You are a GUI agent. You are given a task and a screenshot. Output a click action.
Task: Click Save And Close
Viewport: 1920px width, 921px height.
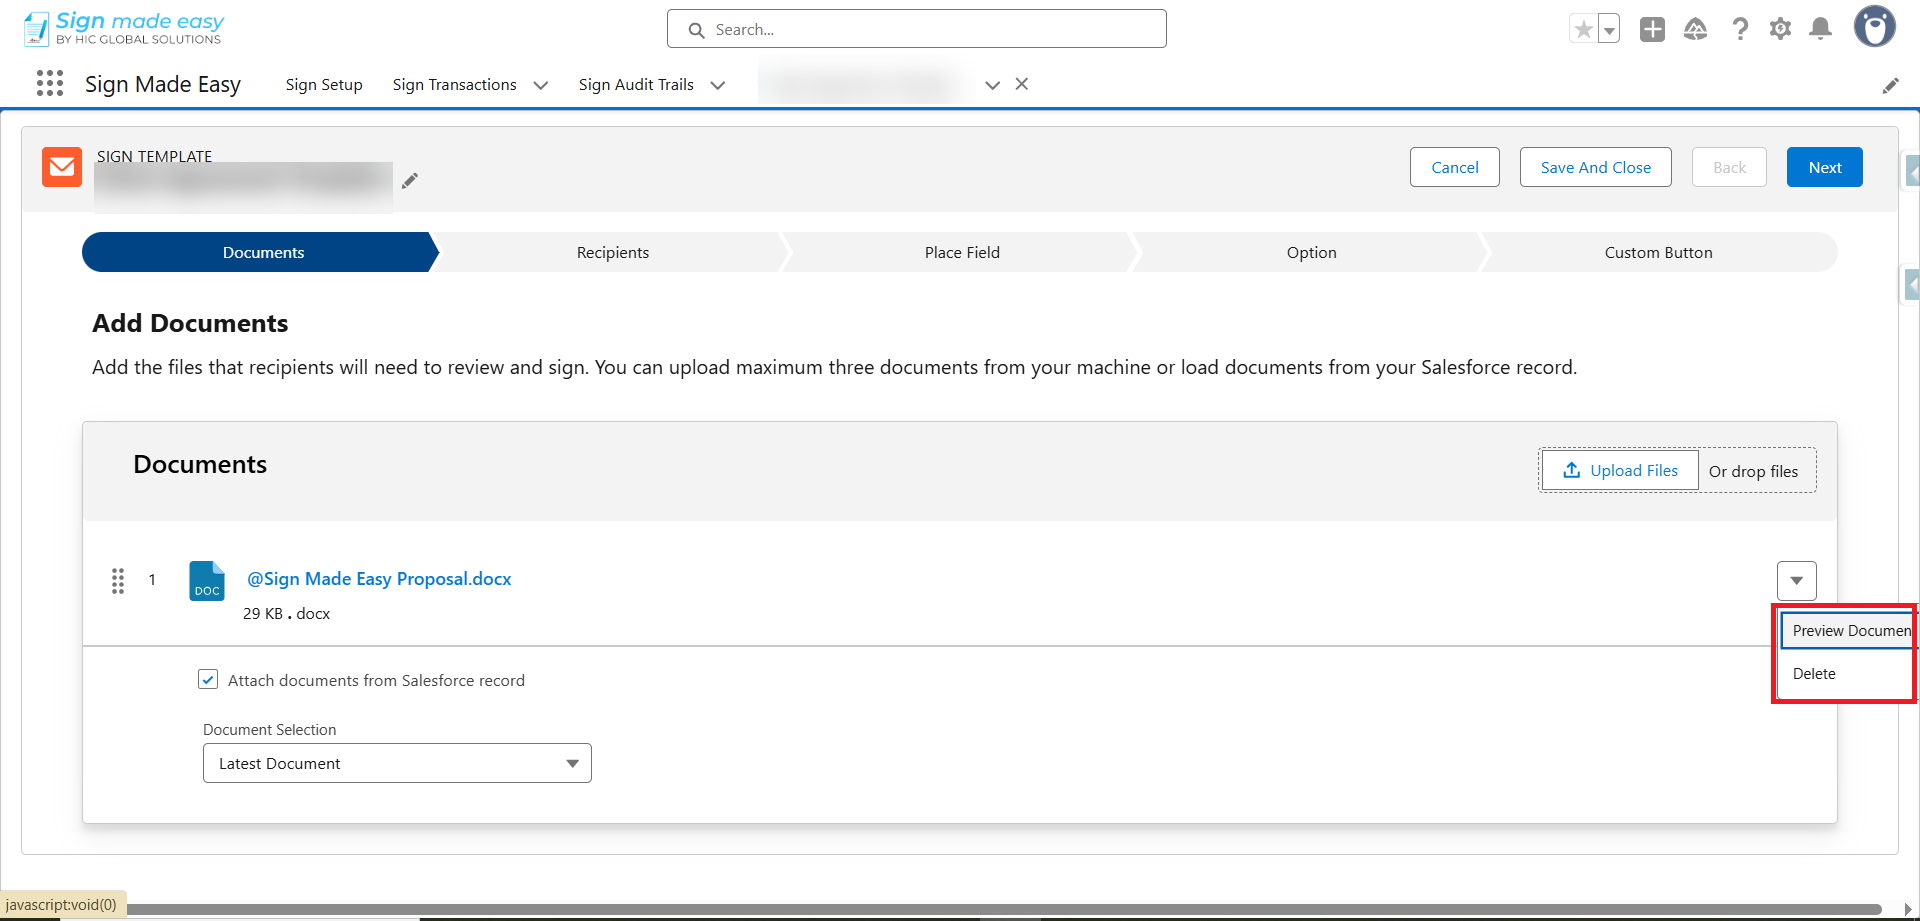[1596, 167]
